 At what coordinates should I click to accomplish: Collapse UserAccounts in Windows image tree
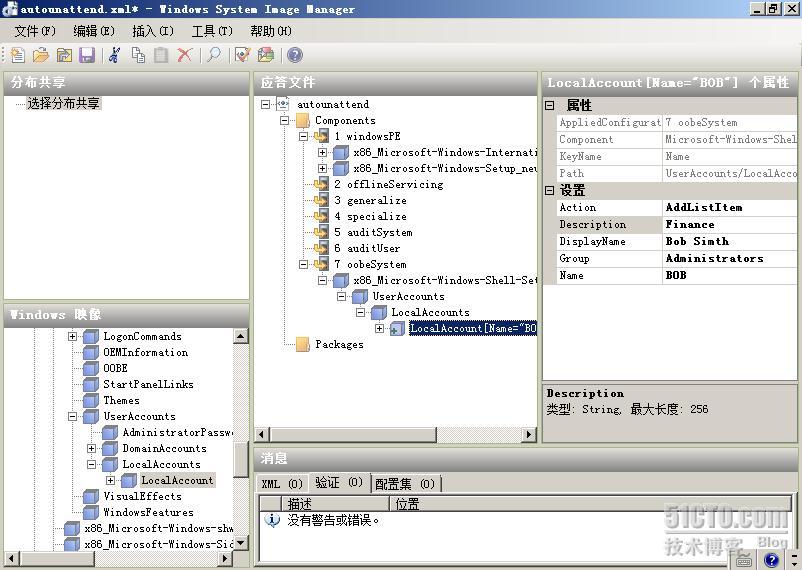[72, 416]
